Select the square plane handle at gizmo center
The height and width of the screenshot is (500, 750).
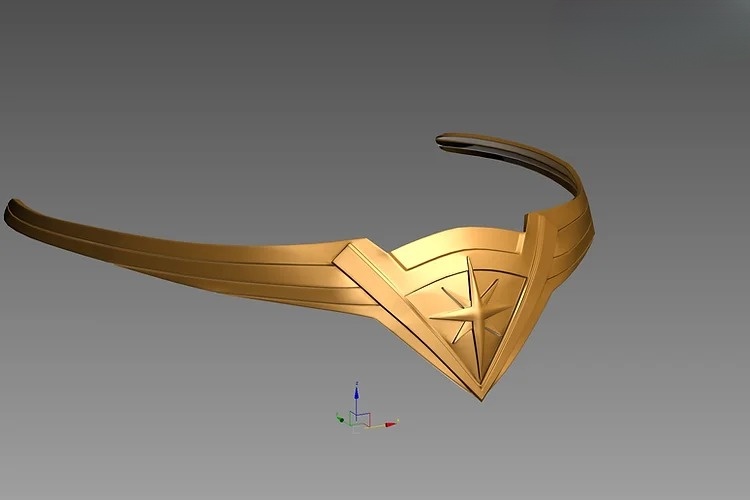(x=363, y=418)
